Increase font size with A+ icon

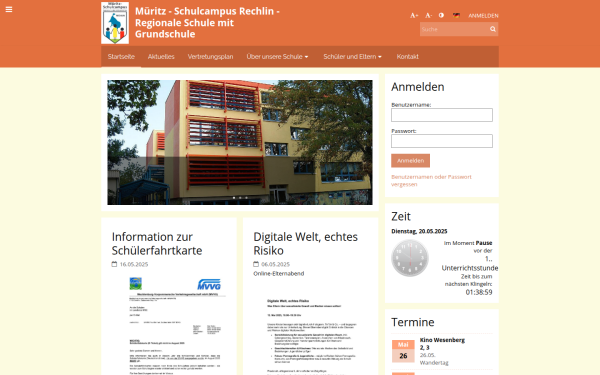[414, 15]
